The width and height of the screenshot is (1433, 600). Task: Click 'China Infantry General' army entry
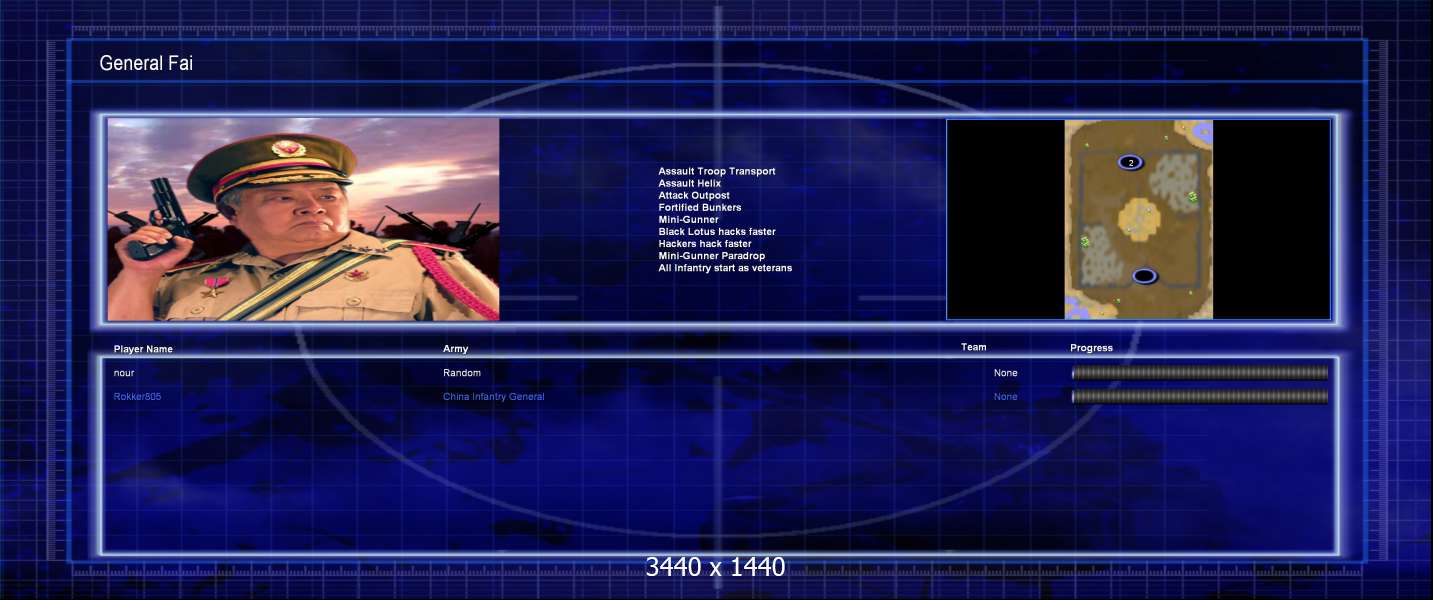click(493, 397)
